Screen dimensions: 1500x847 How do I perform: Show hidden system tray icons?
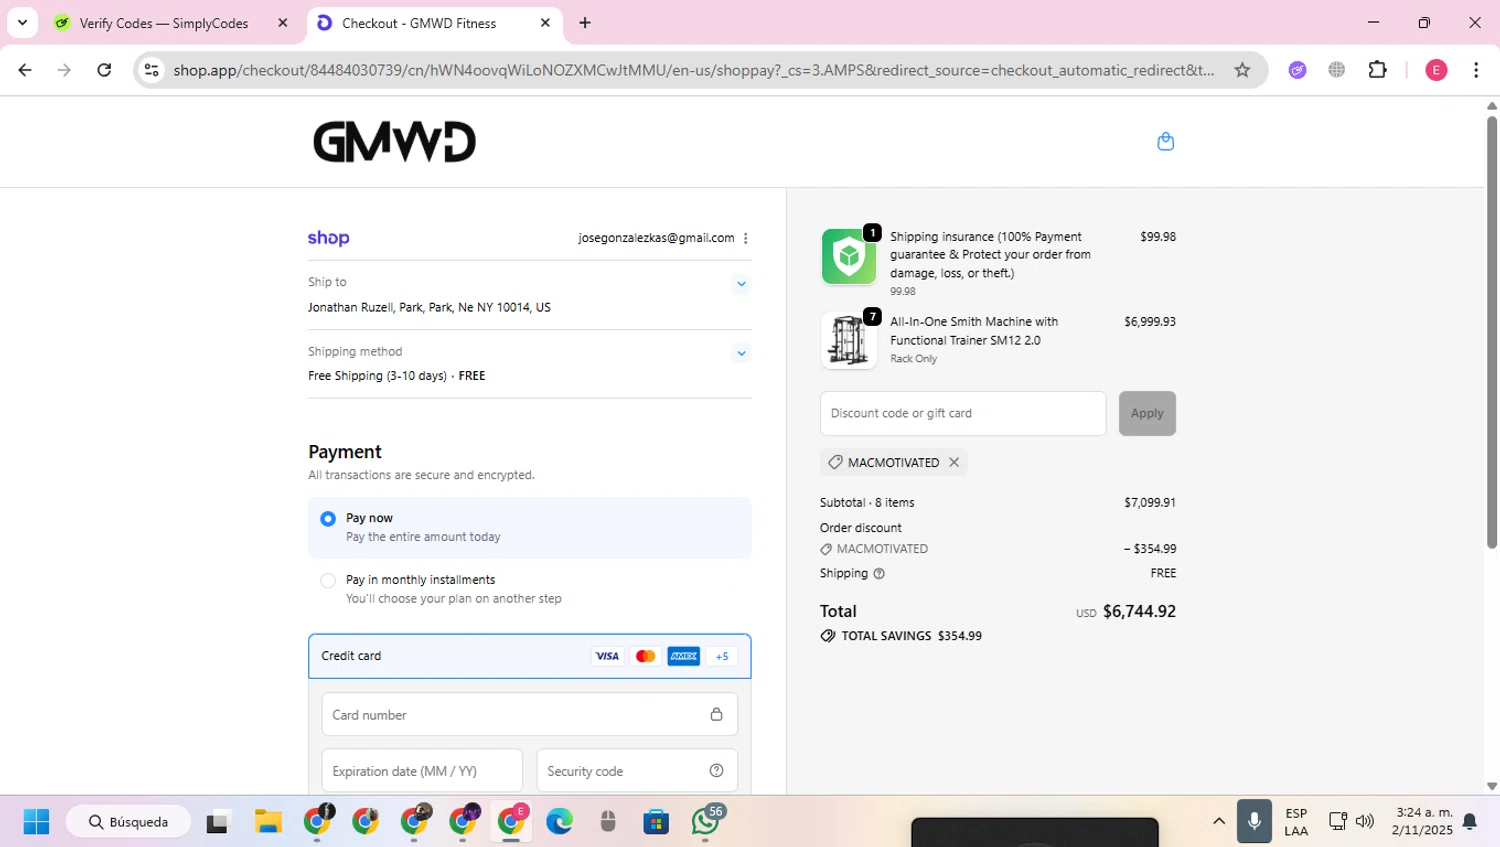tap(1219, 821)
